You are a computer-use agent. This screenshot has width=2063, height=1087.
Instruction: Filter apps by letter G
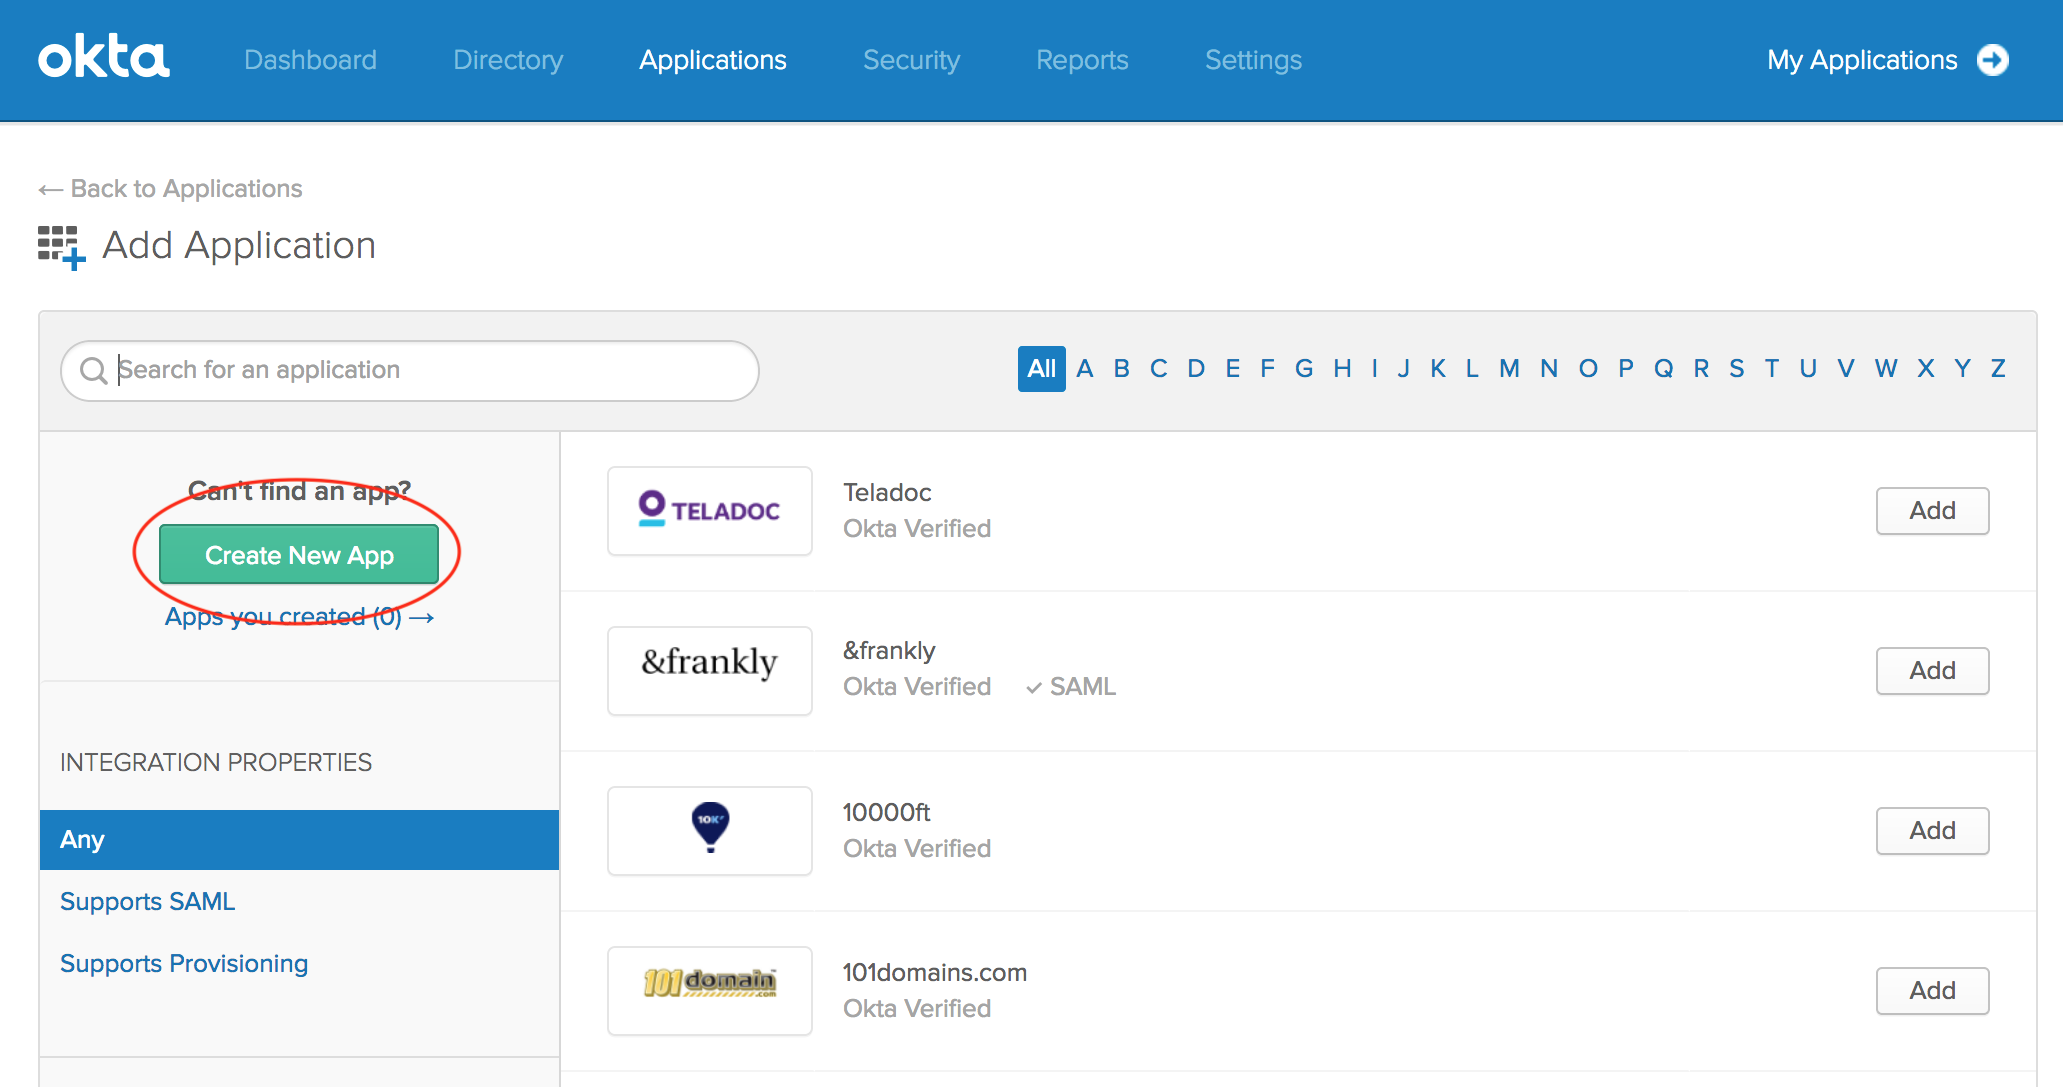coord(1304,369)
